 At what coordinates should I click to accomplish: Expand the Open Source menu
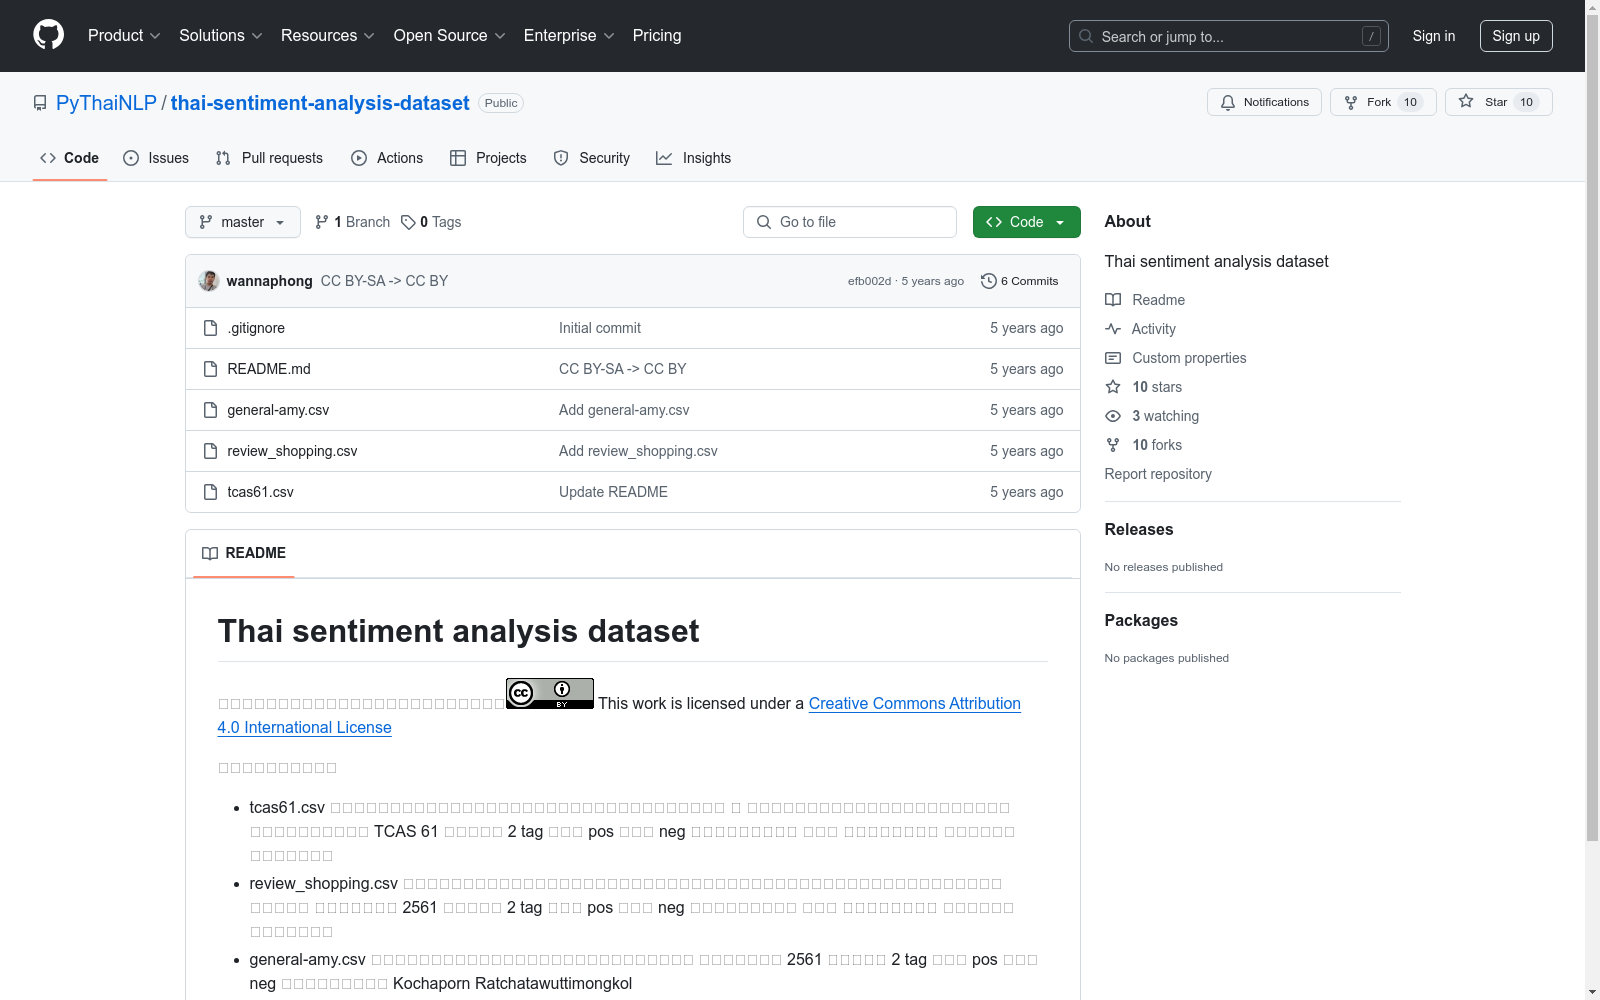pos(450,36)
